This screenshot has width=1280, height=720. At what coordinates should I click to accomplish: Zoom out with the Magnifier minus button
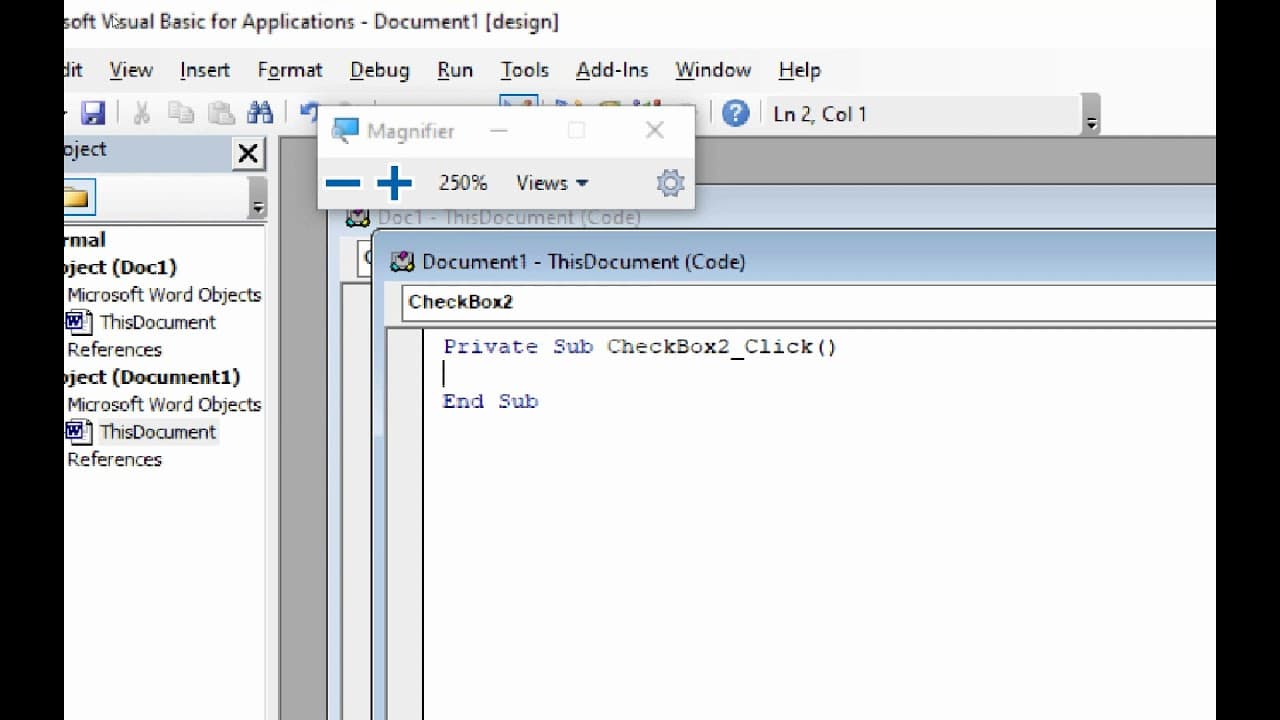click(343, 183)
